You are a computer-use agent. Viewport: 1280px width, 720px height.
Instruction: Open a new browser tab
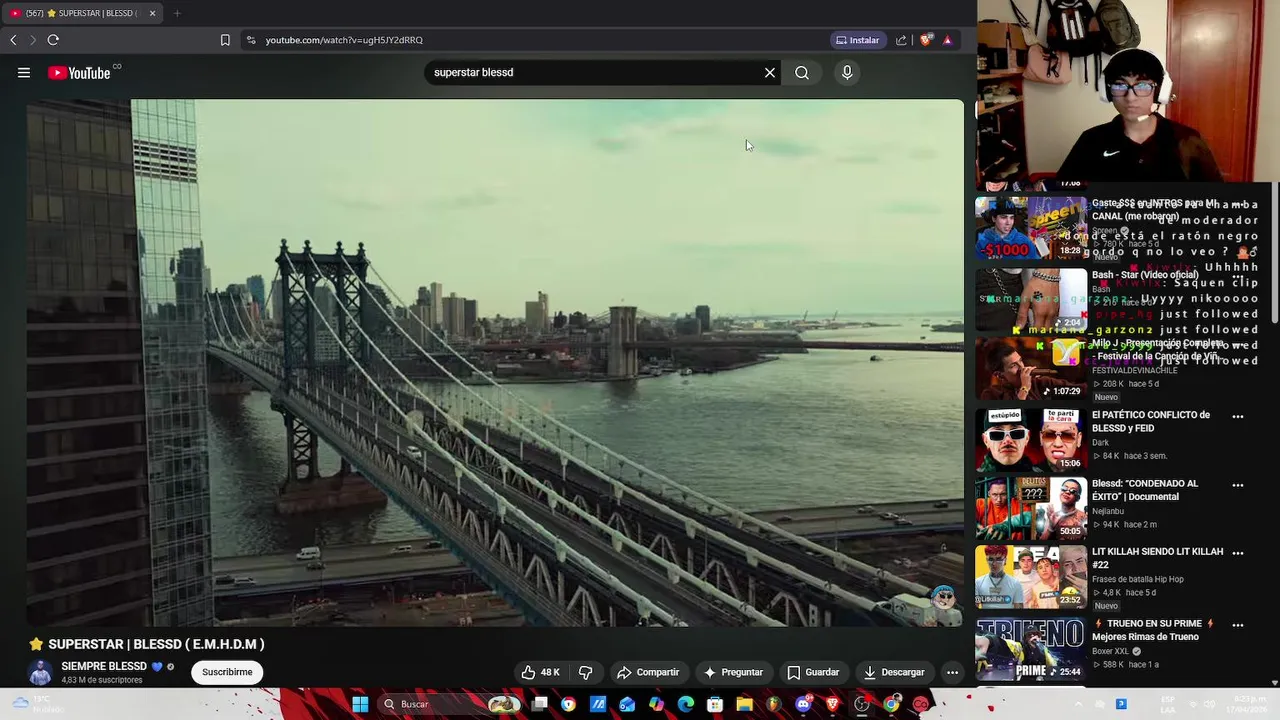[x=177, y=13]
